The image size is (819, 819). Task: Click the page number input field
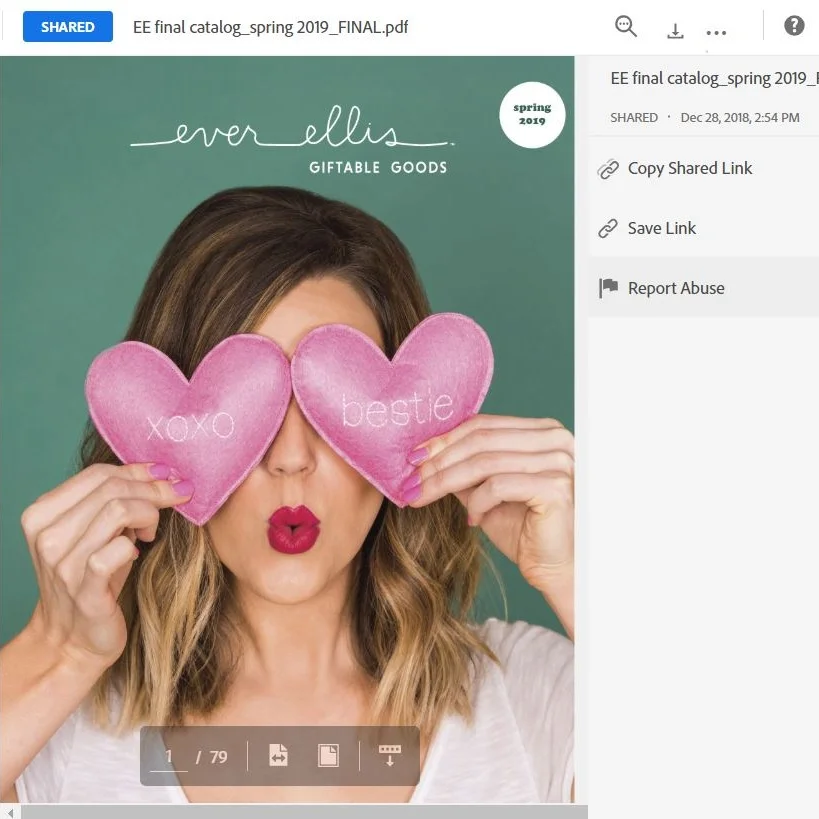(x=168, y=755)
